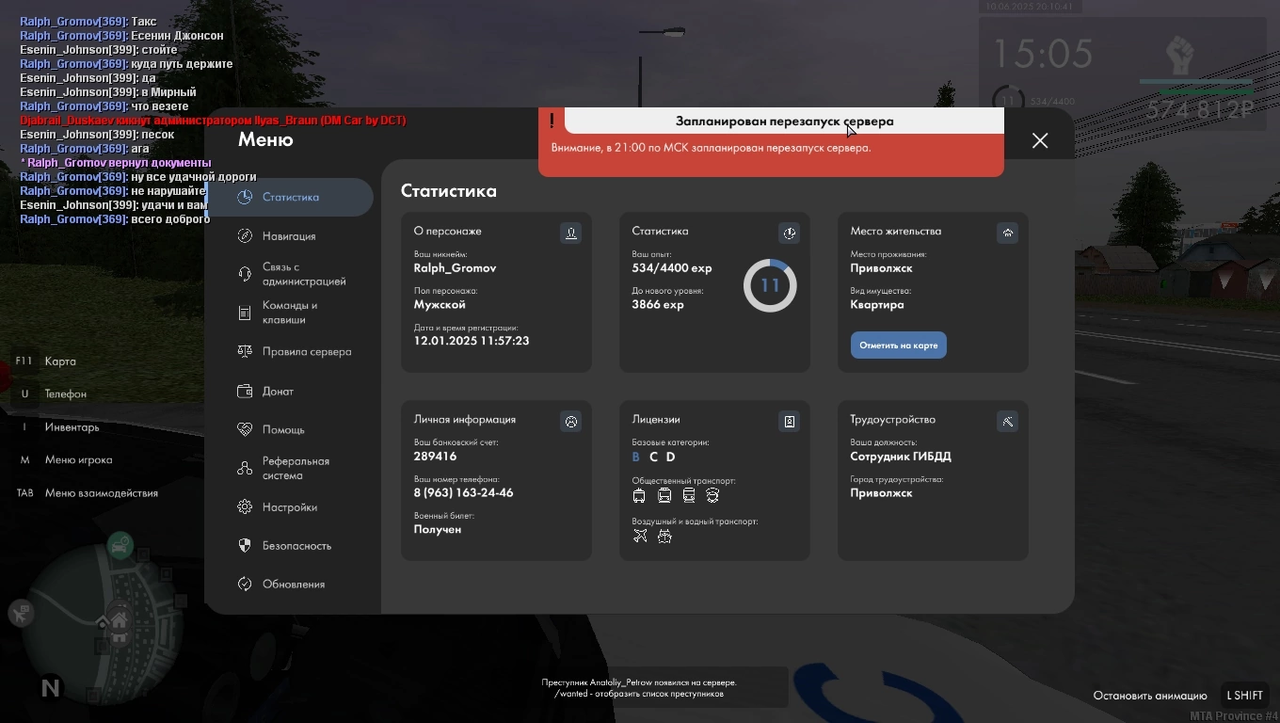This screenshot has height=723, width=1280.
Task: Click the hammer icon in Трудоустройство card
Action: point(1007,422)
